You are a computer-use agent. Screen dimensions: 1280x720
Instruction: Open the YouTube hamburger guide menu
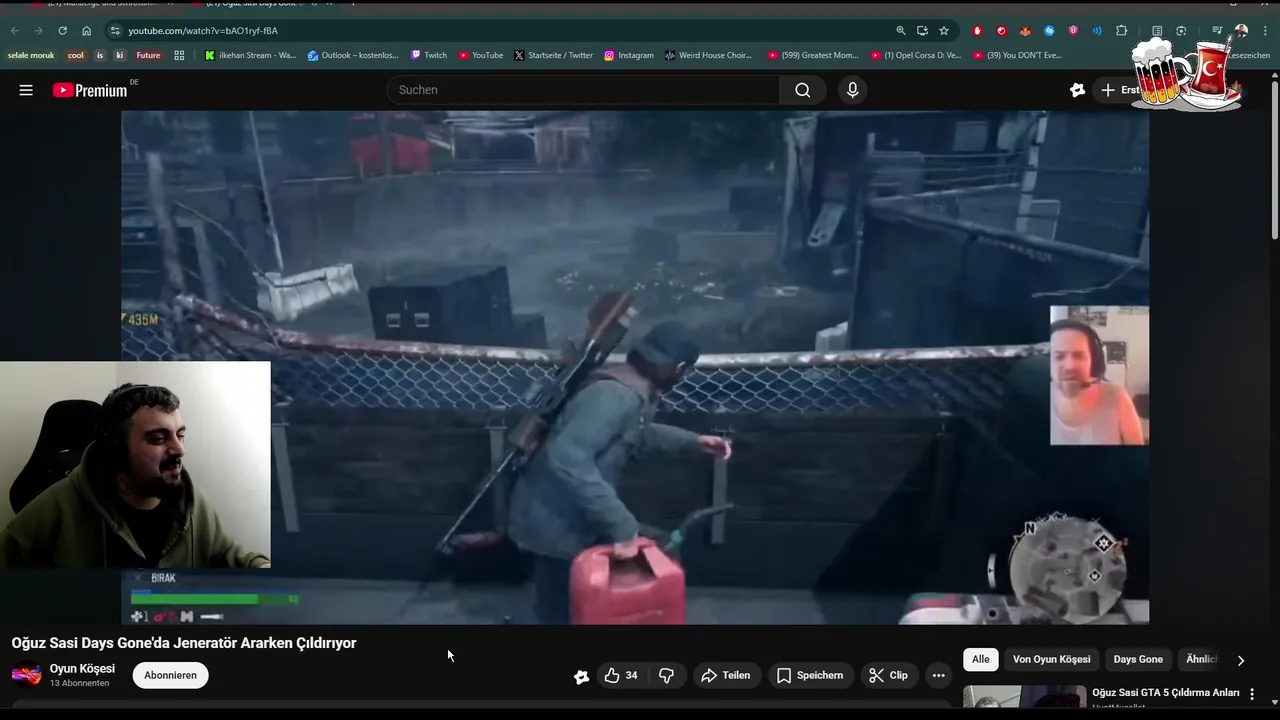[26, 90]
